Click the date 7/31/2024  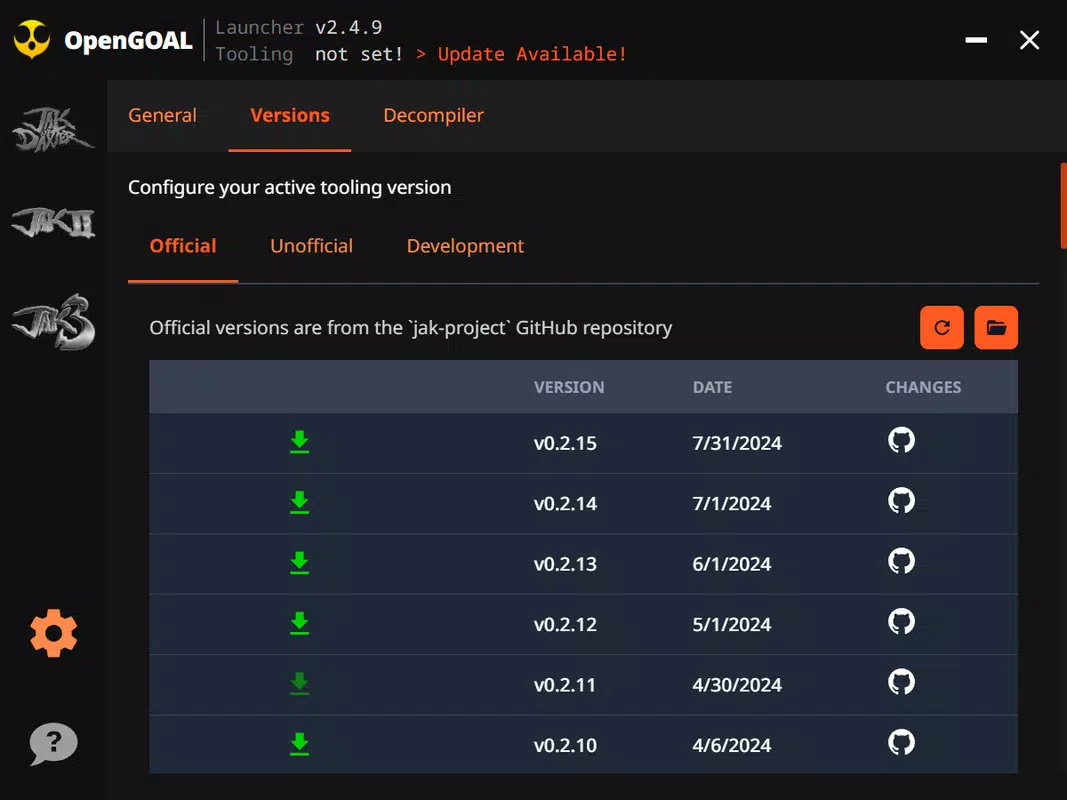(737, 444)
